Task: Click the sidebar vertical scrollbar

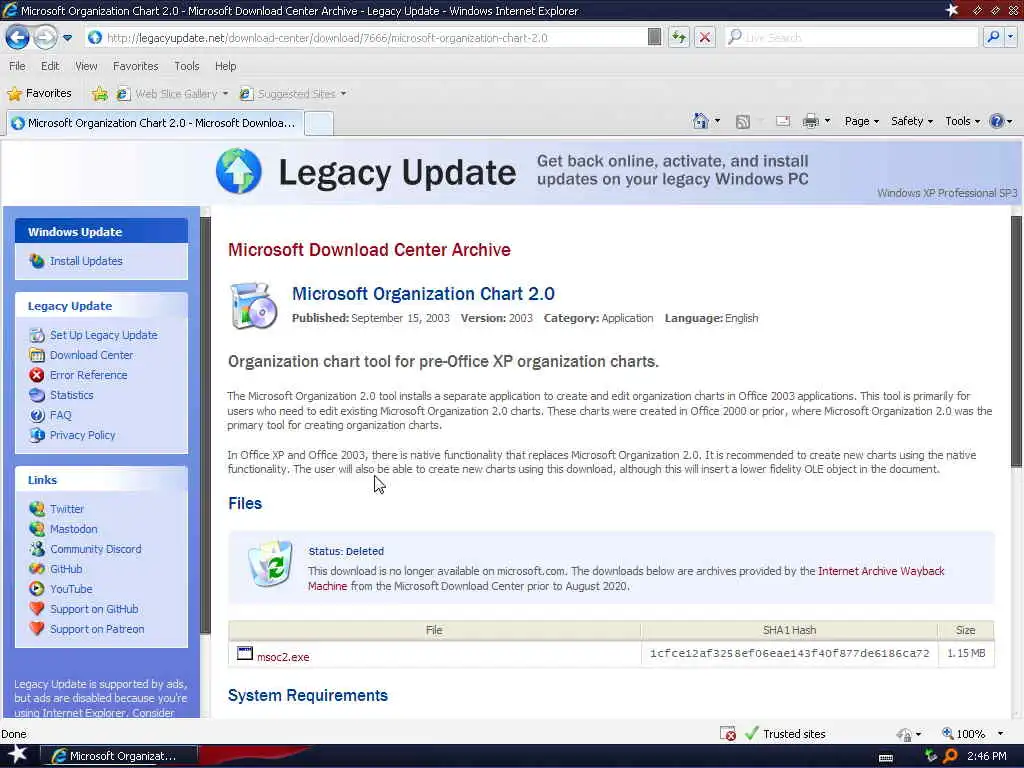Action: pos(206,424)
